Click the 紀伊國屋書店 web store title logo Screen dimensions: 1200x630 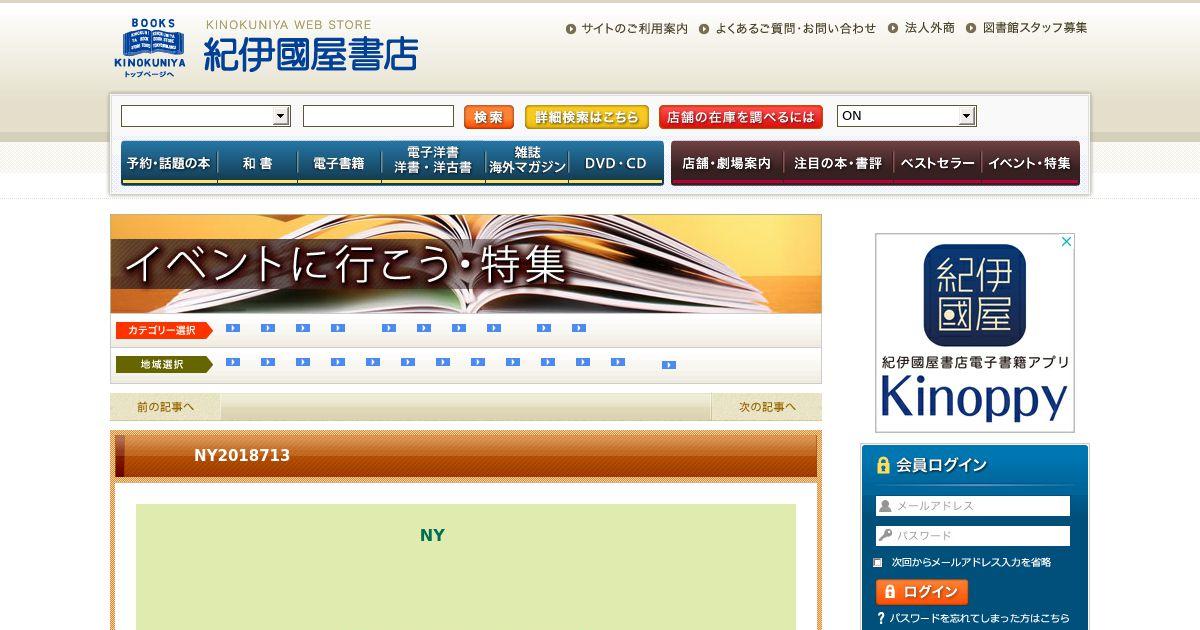tap(310, 47)
